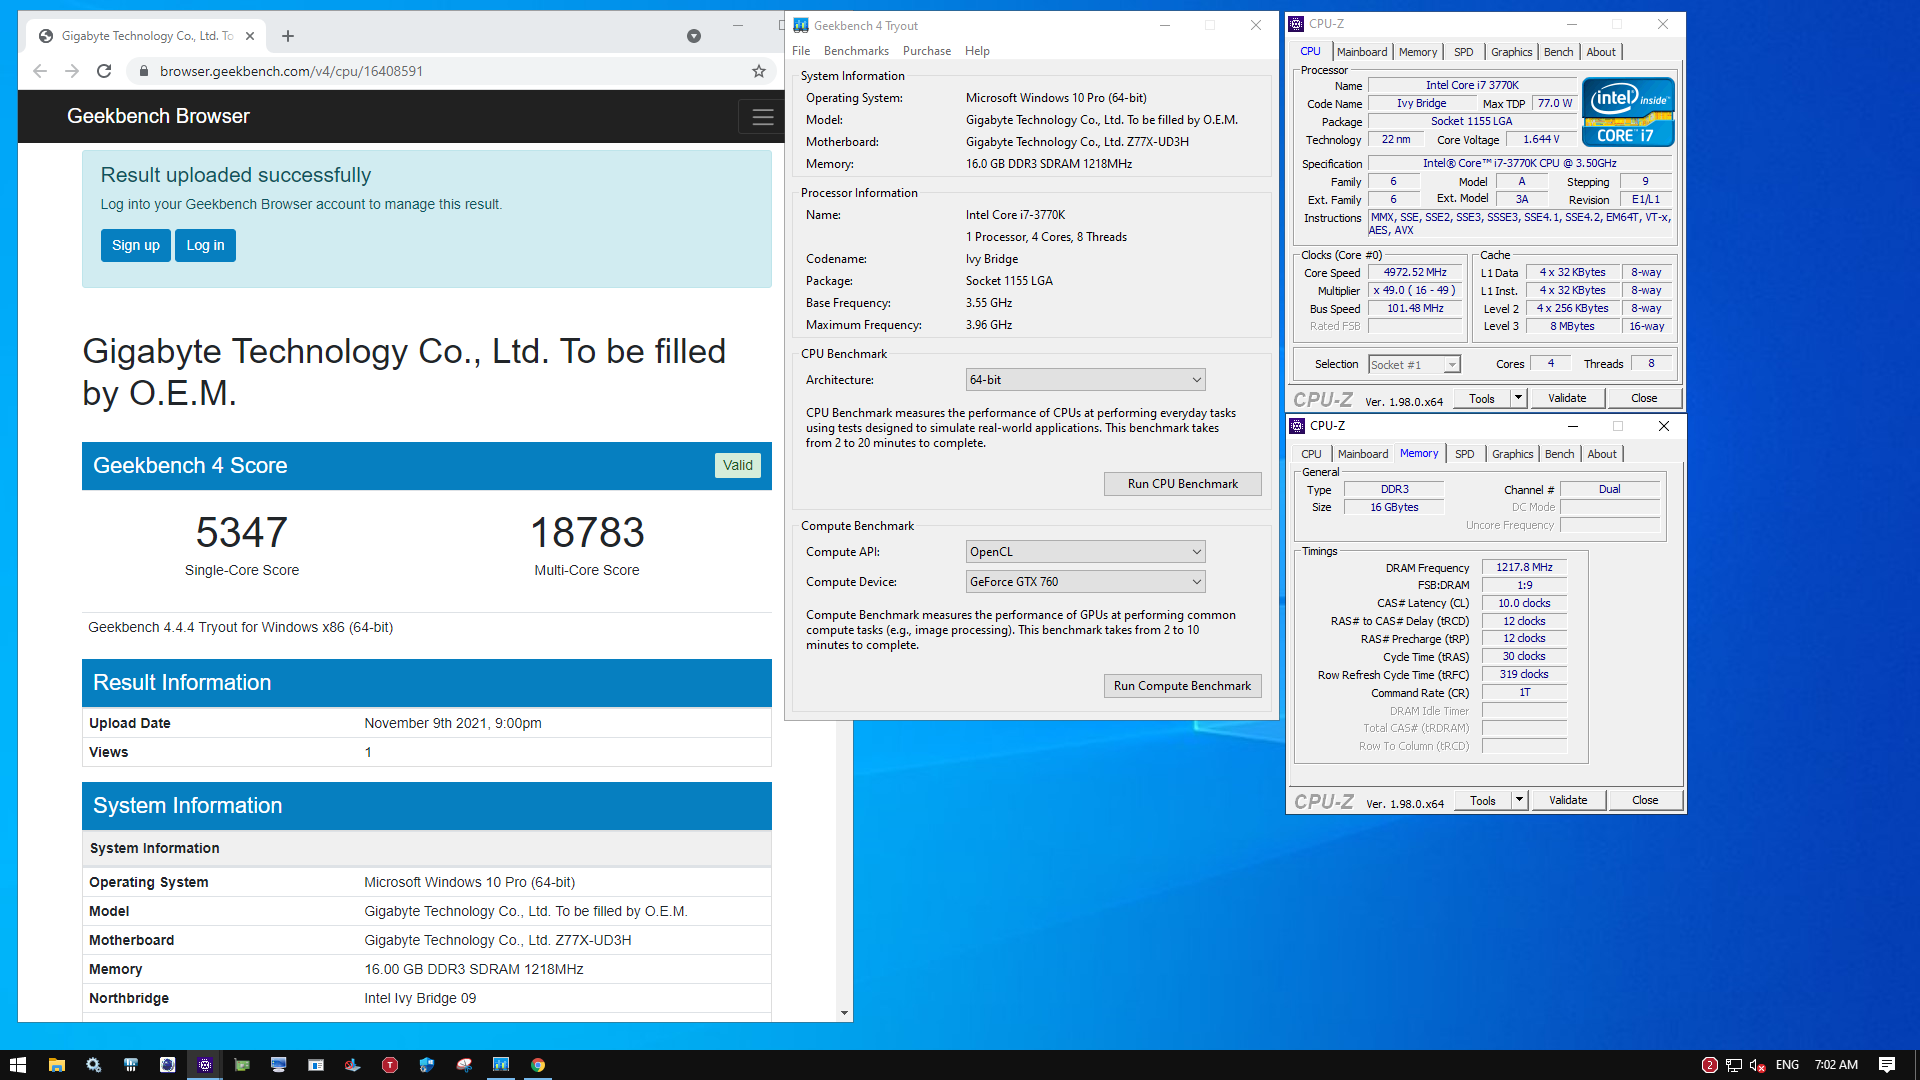The height and width of the screenshot is (1080, 1920).
Task: Switch to Bench tab in top CPU-Z window
Action: pos(1558,52)
